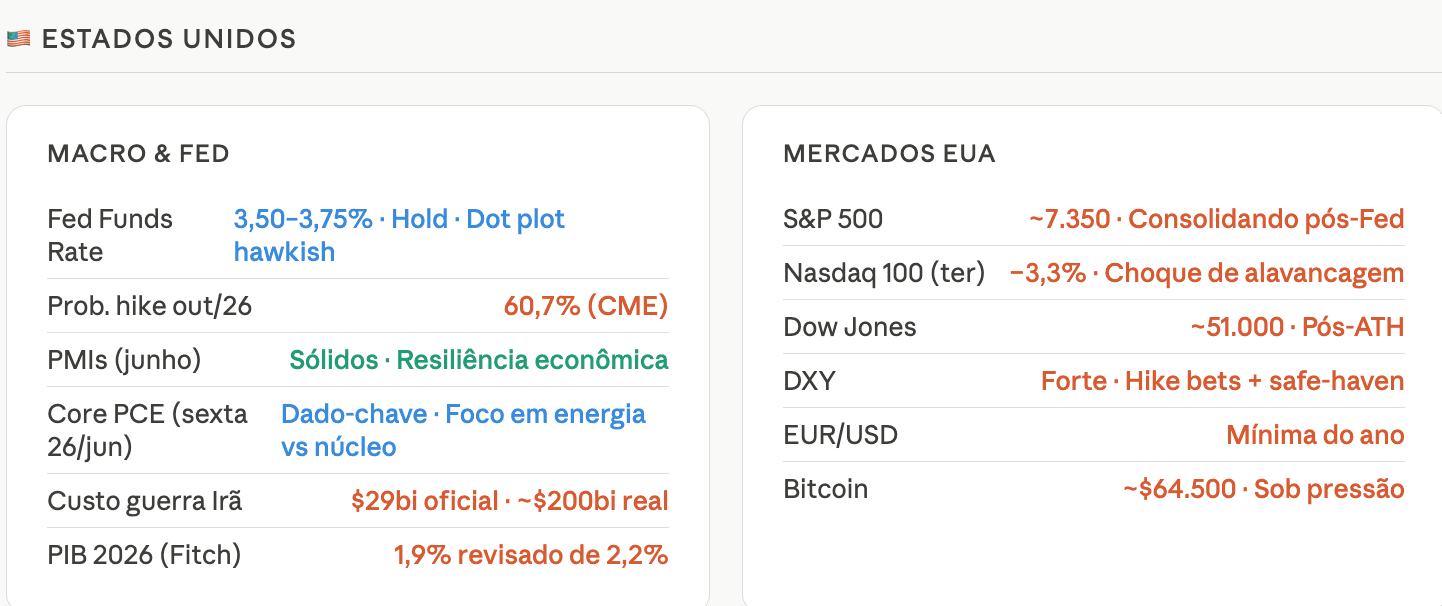The height and width of the screenshot is (606, 1442).
Task: Click the PIB 2026 1,9% revisado value
Action: (531, 554)
